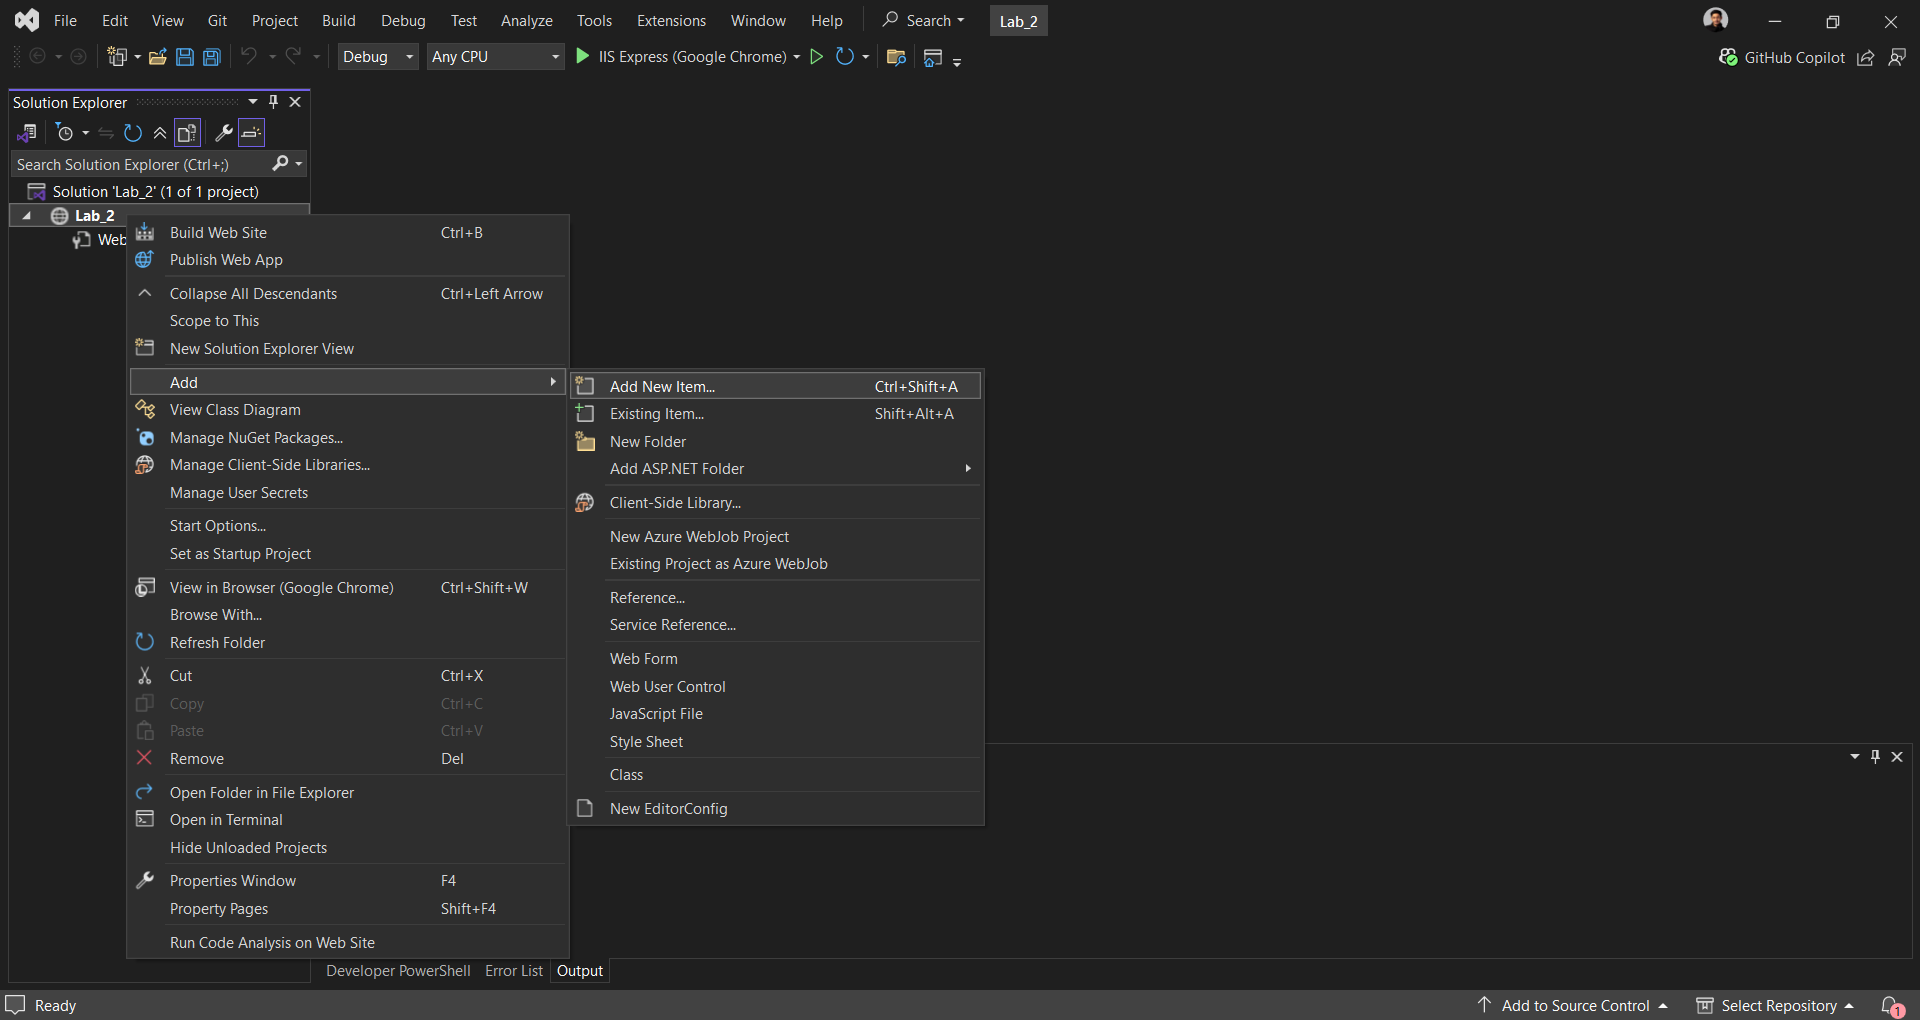Click New EditorConfig in Add submenu
Viewport: 1920px width, 1020px height.
[775, 809]
